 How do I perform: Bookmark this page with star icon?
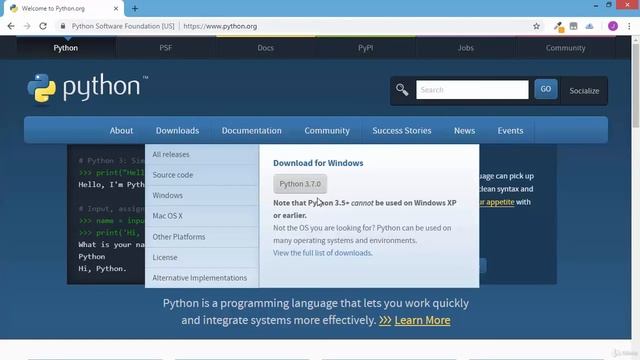click(536, 26)
